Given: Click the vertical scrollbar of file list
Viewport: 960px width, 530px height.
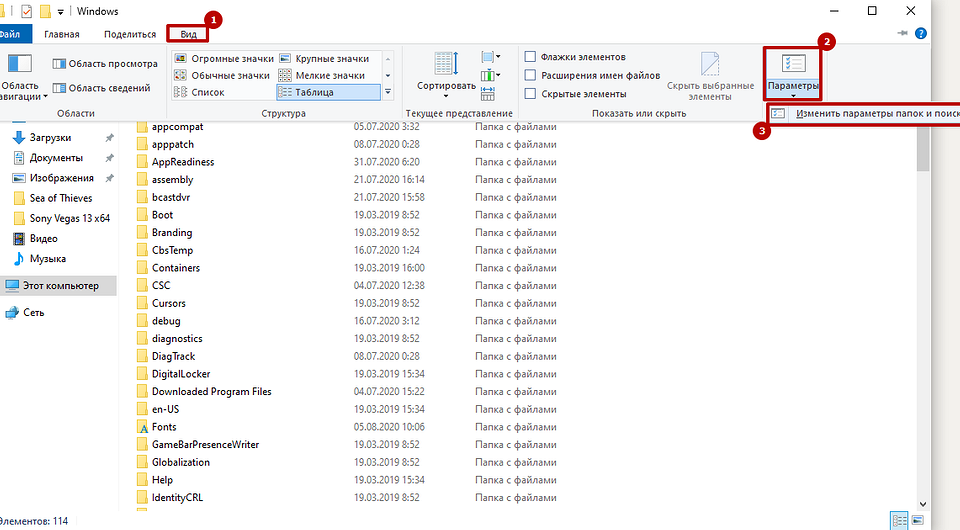Looking at the screenshot, I should pos(923,300).
